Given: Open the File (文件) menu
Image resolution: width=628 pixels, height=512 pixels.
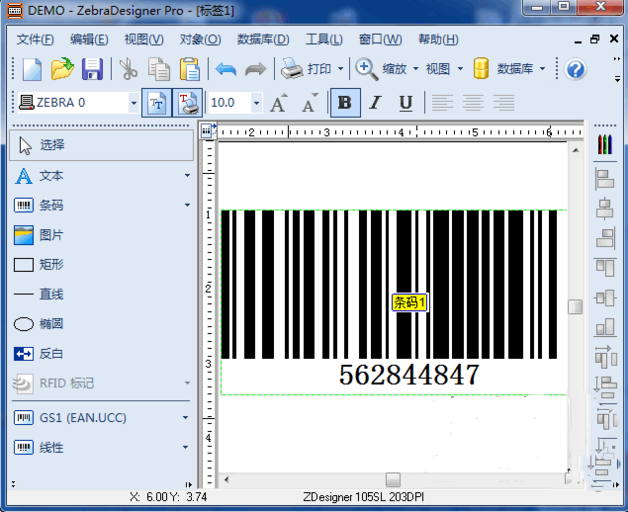Looking at the screenshot, I should [x=35, y=39].
